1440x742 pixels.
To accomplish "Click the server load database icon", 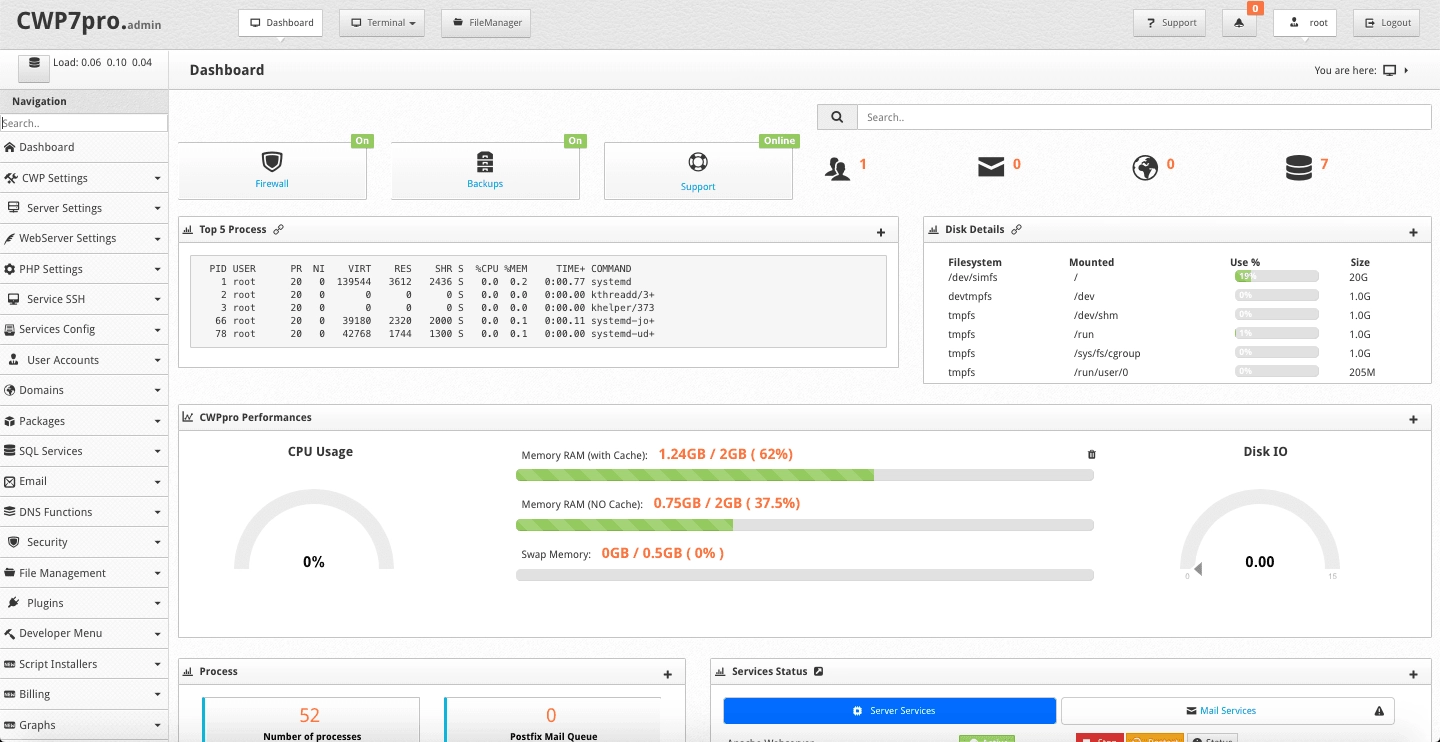I will [34, 66].
